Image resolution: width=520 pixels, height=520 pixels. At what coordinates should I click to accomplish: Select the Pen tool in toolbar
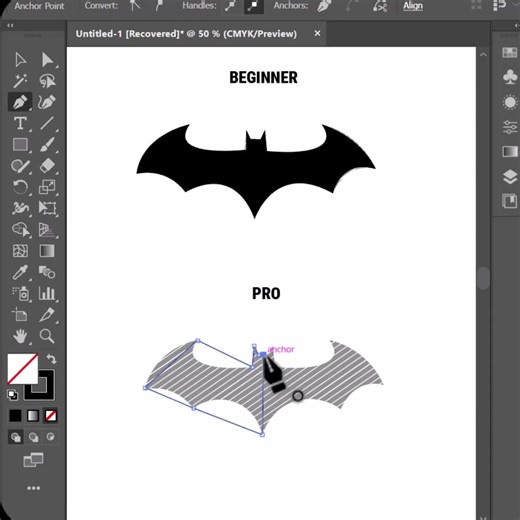20,102
